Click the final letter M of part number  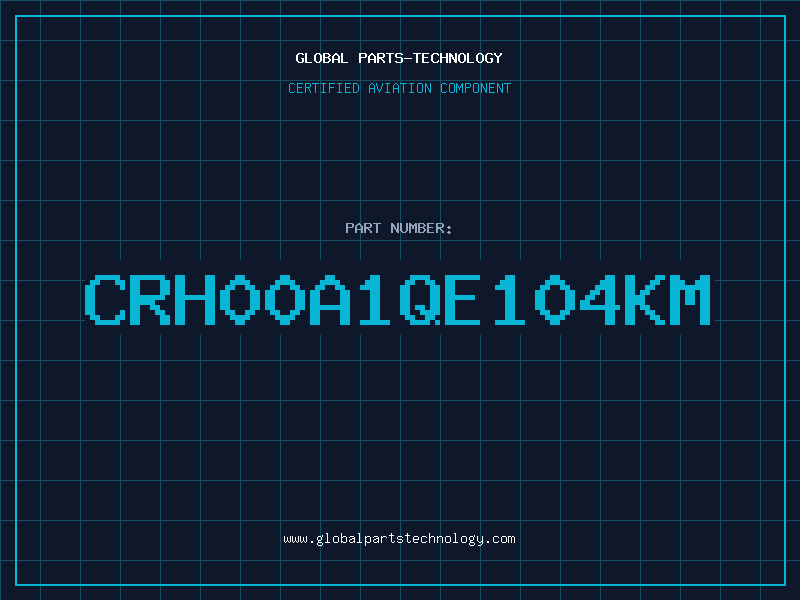pos(690,299)
